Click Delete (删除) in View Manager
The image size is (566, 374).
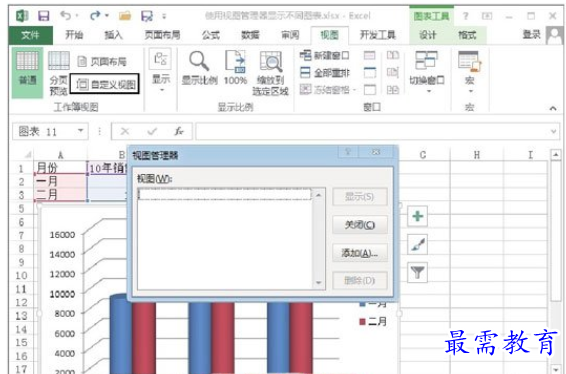[360, 280]
